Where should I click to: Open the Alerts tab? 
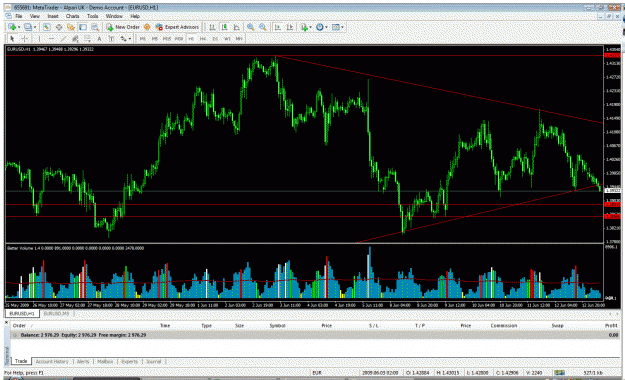tap(83, 362)
